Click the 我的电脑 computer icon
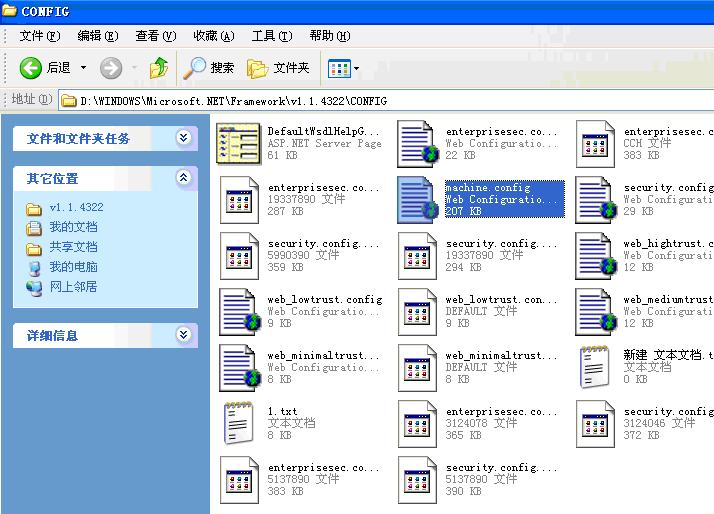Screen dimensions: 714x514 [34, 268]
